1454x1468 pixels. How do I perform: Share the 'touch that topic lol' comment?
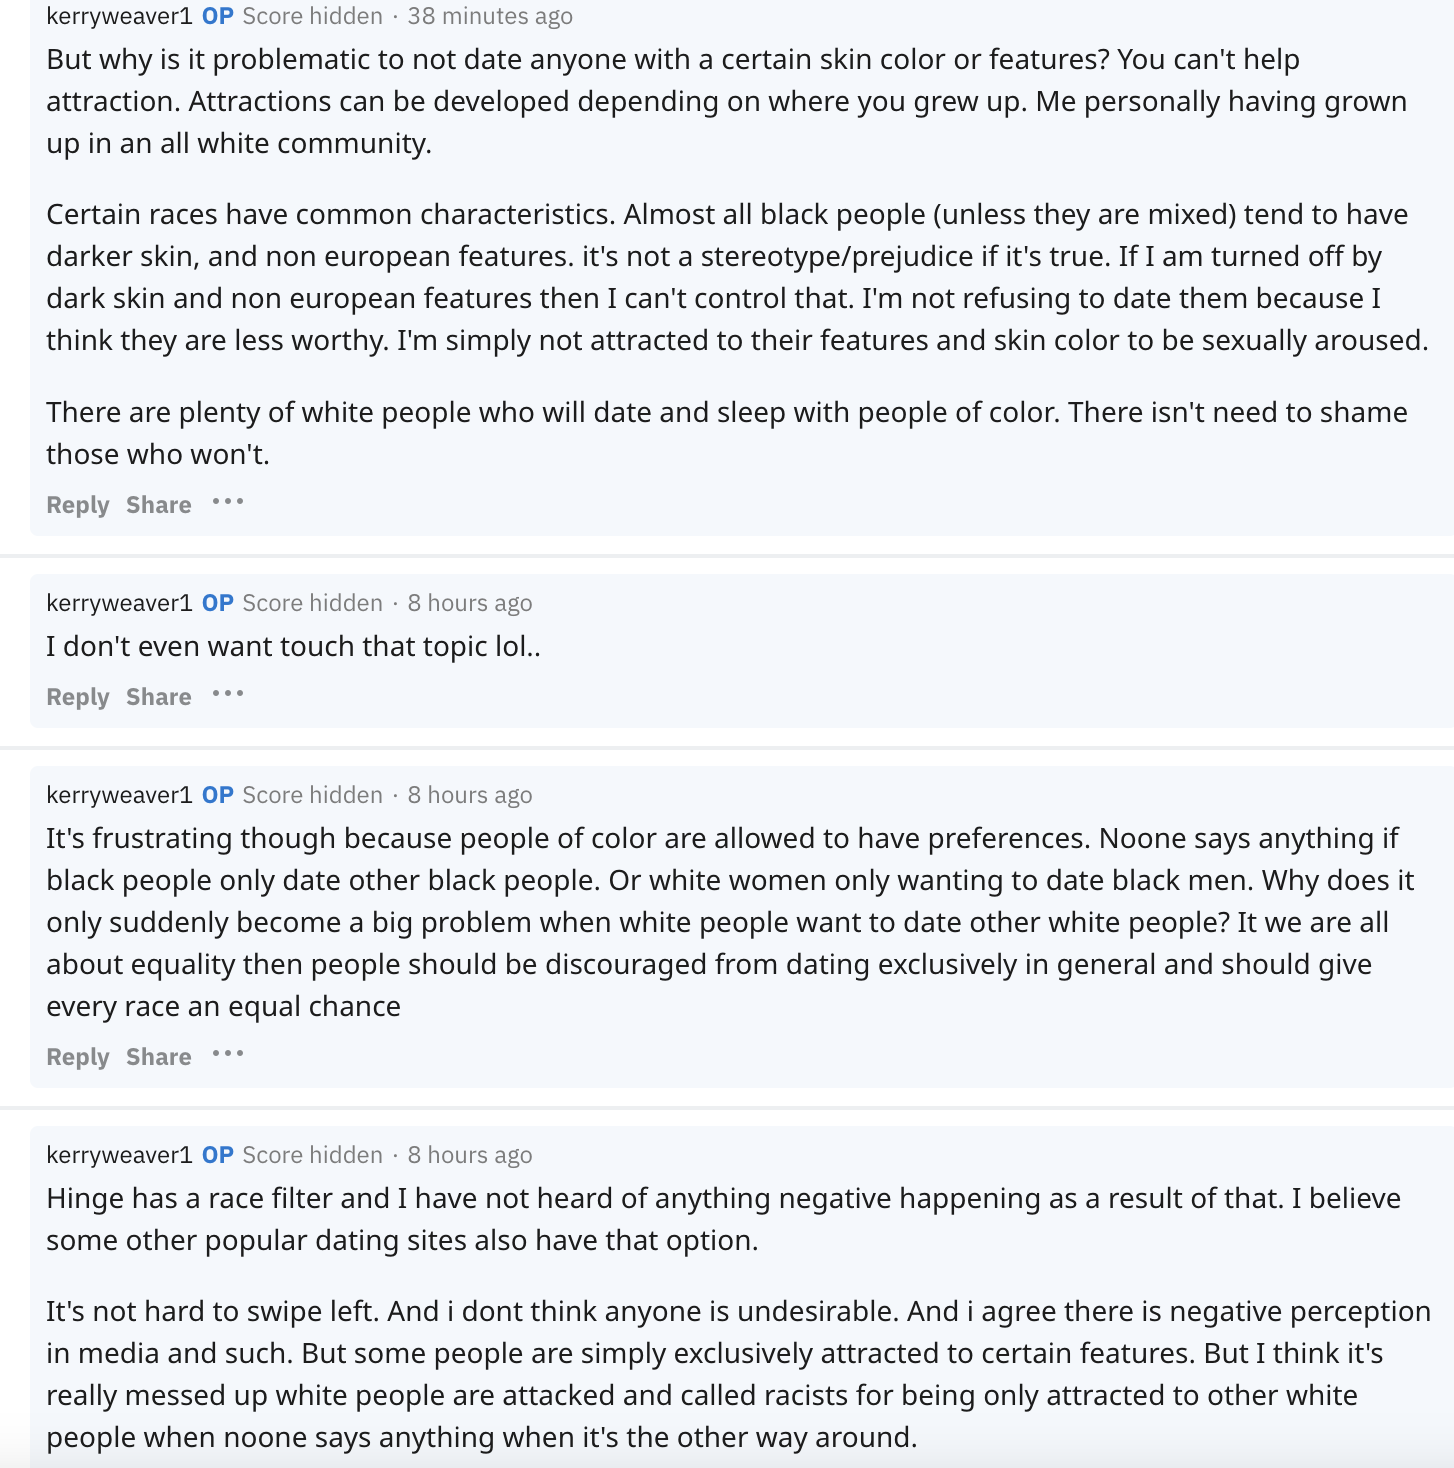[x=158, y=697]
